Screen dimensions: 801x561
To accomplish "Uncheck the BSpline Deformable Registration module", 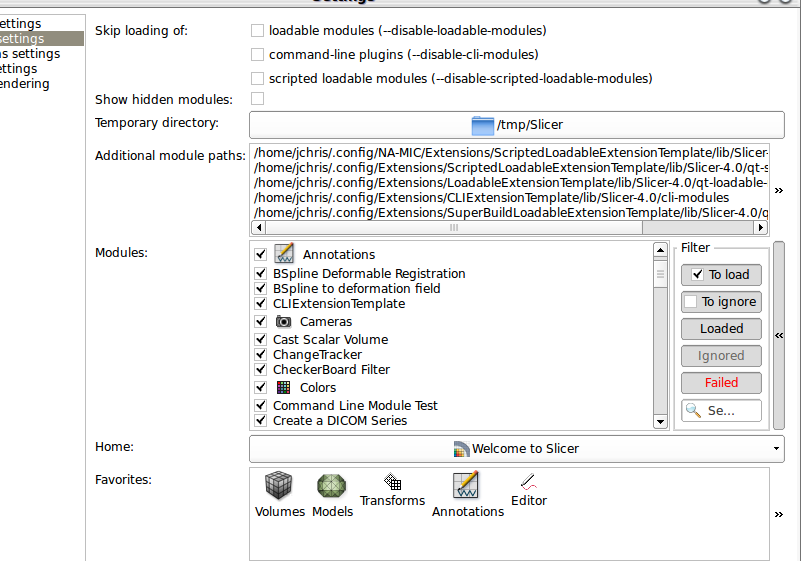I will tap(261, 273).
